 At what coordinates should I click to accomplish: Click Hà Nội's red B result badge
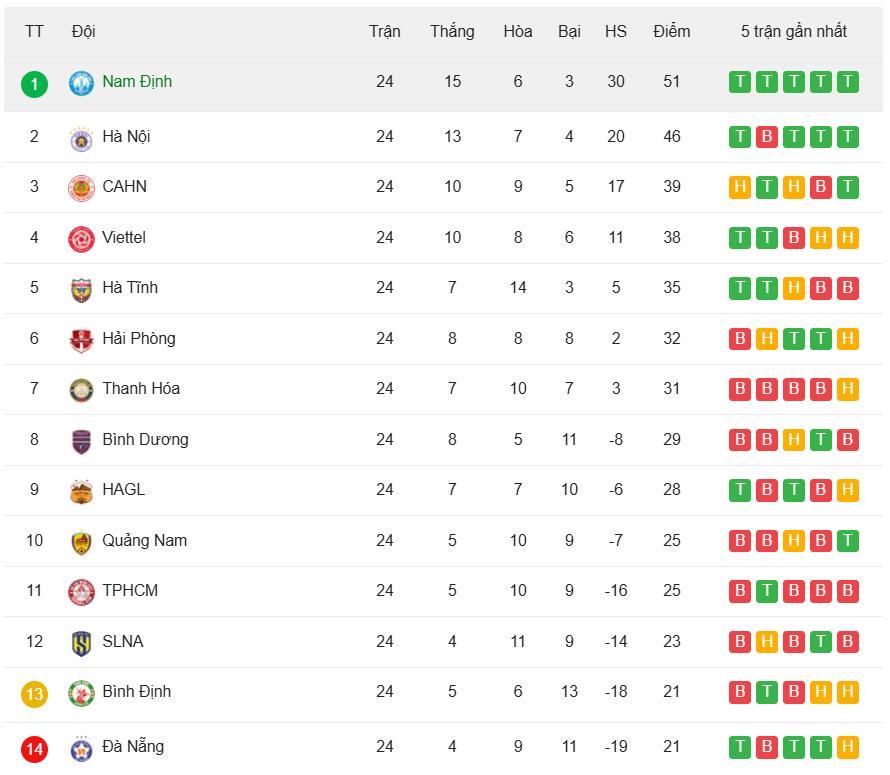point(767,137)
